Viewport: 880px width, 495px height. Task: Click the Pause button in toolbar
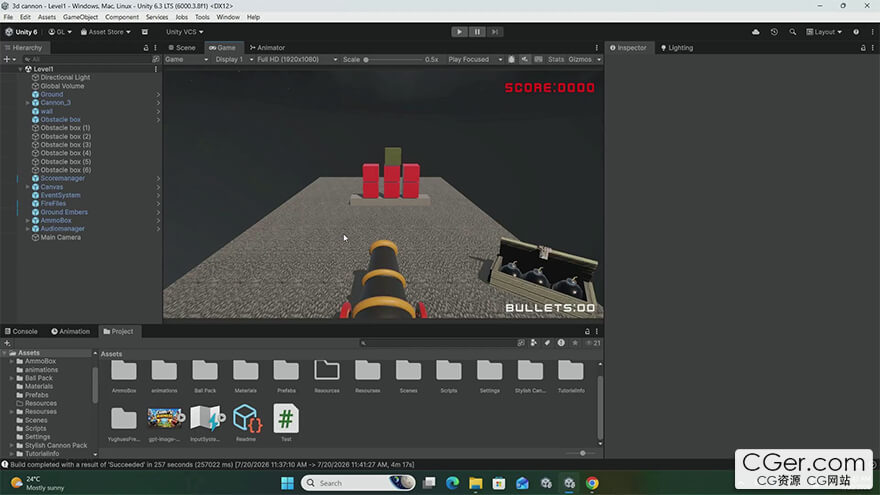click(477, 32)
